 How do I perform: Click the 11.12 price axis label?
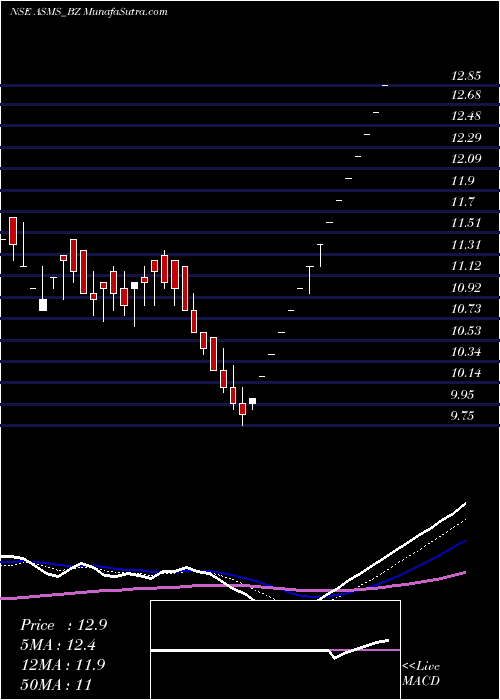click(466, 266)
